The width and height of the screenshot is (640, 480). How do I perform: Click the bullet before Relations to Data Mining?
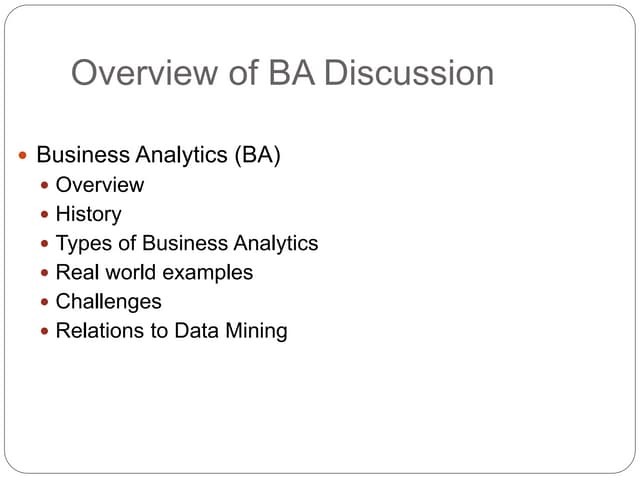pos(43,331)
